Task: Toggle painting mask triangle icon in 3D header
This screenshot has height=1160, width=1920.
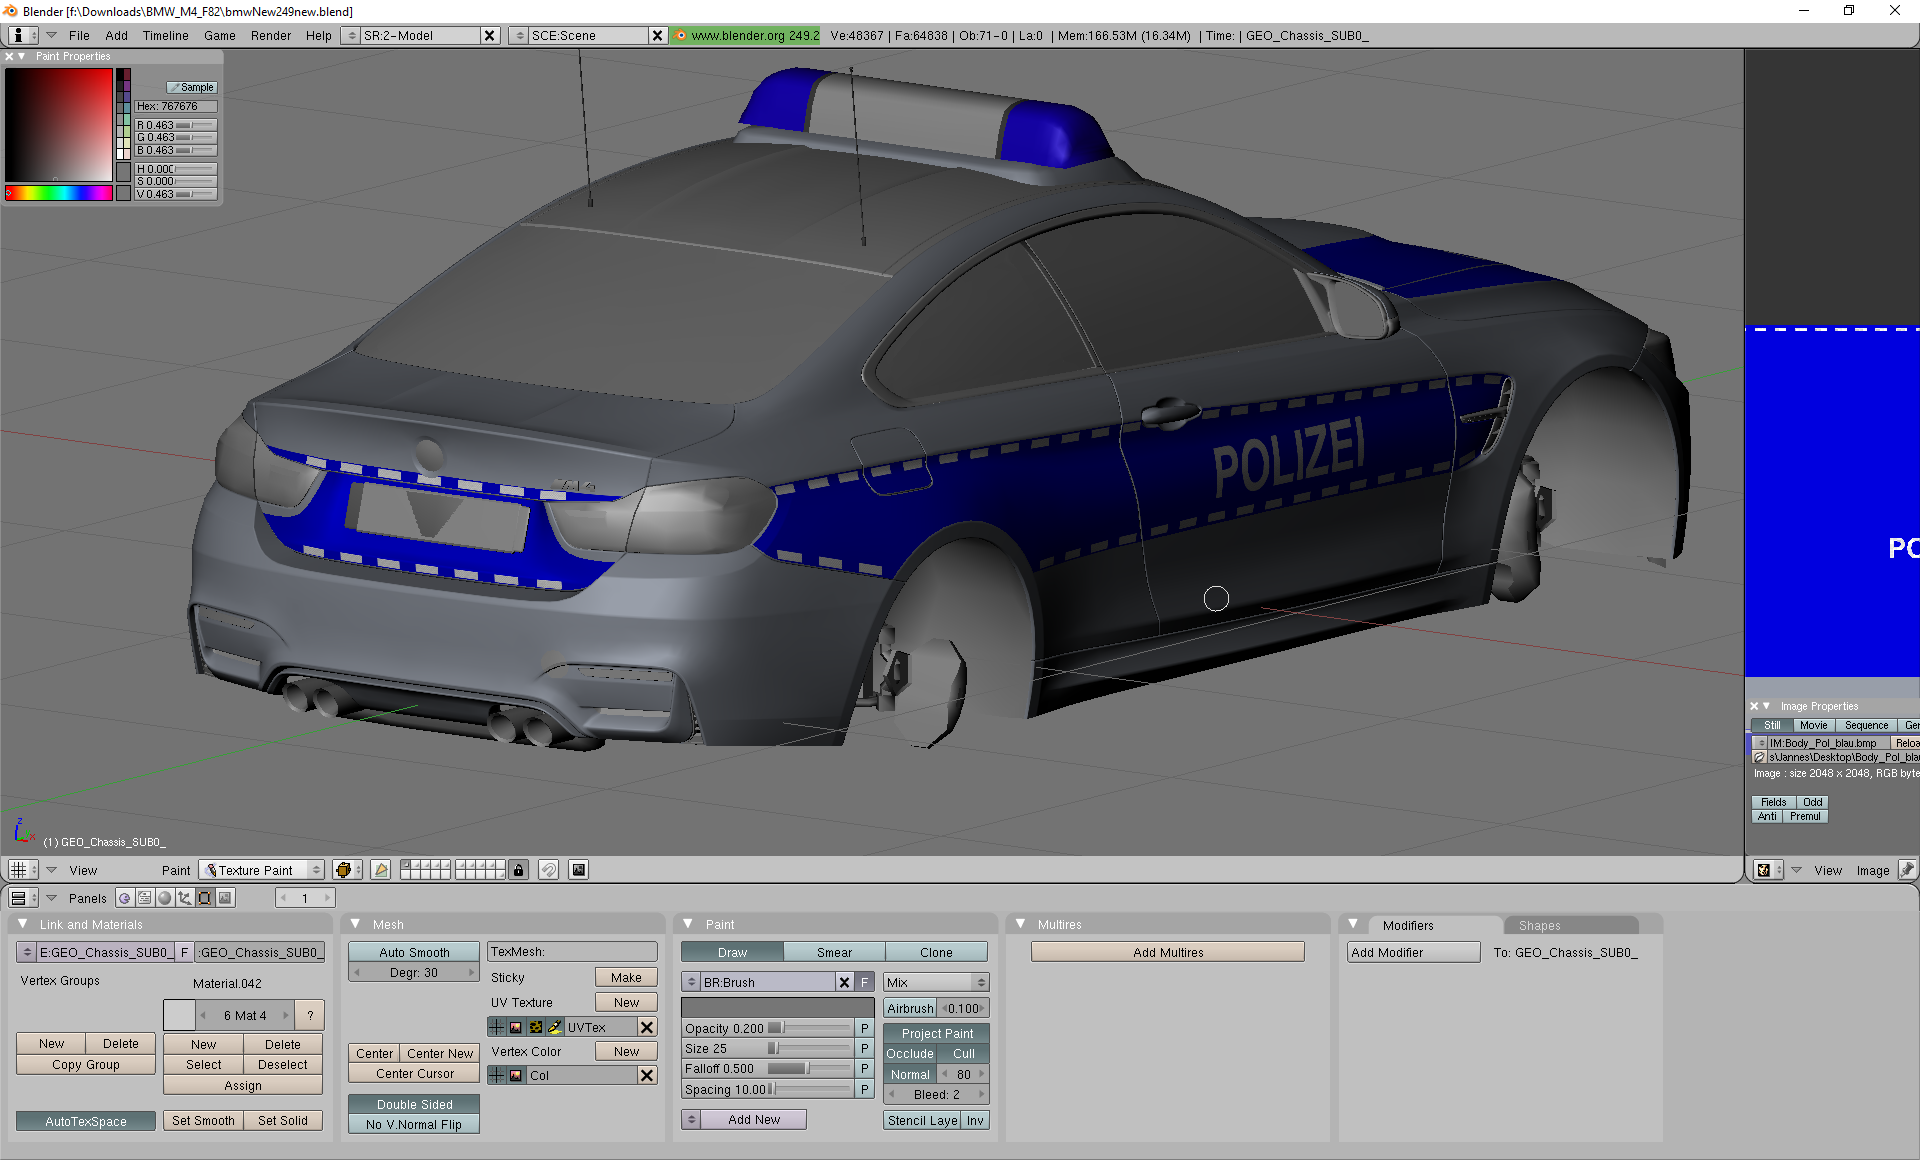Action: (x=381, y=870)
